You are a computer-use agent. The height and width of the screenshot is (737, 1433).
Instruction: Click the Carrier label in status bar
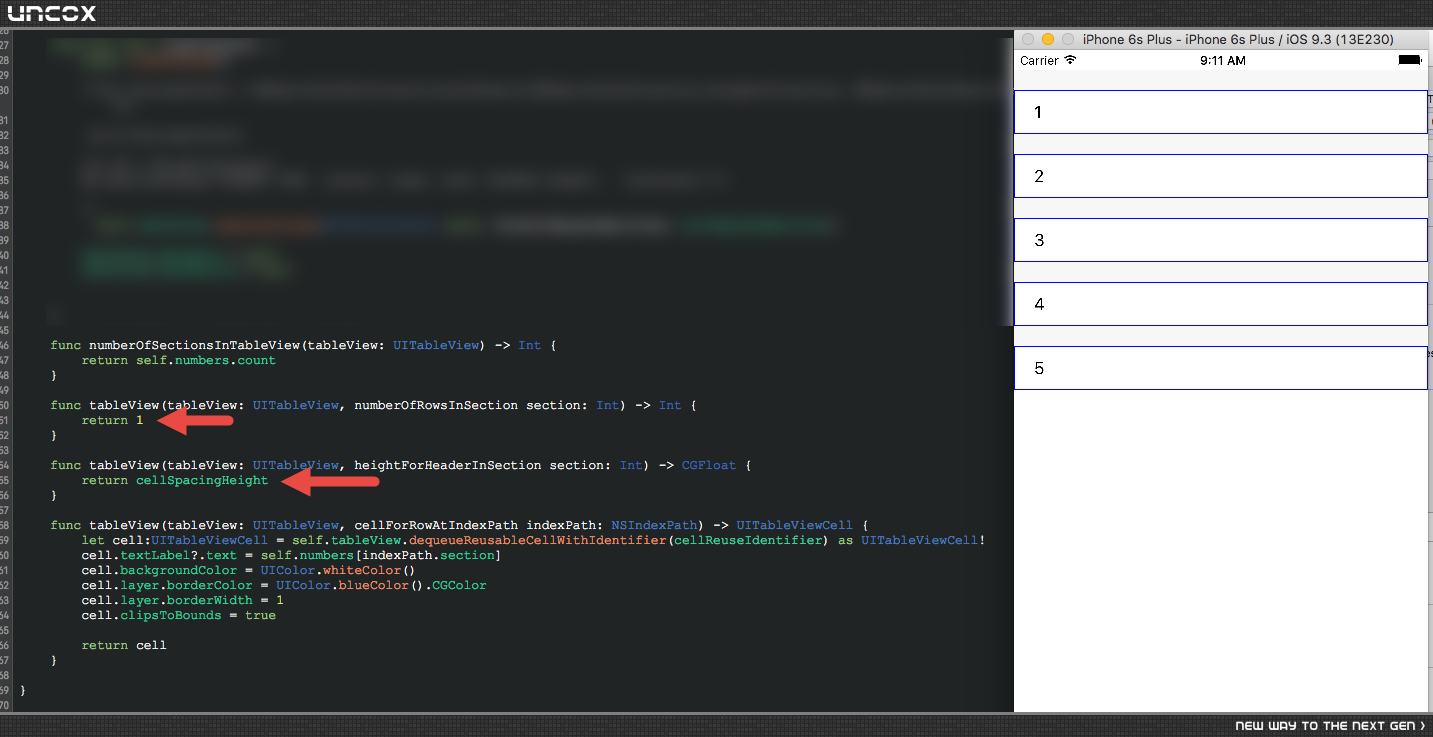(1039, 61)
